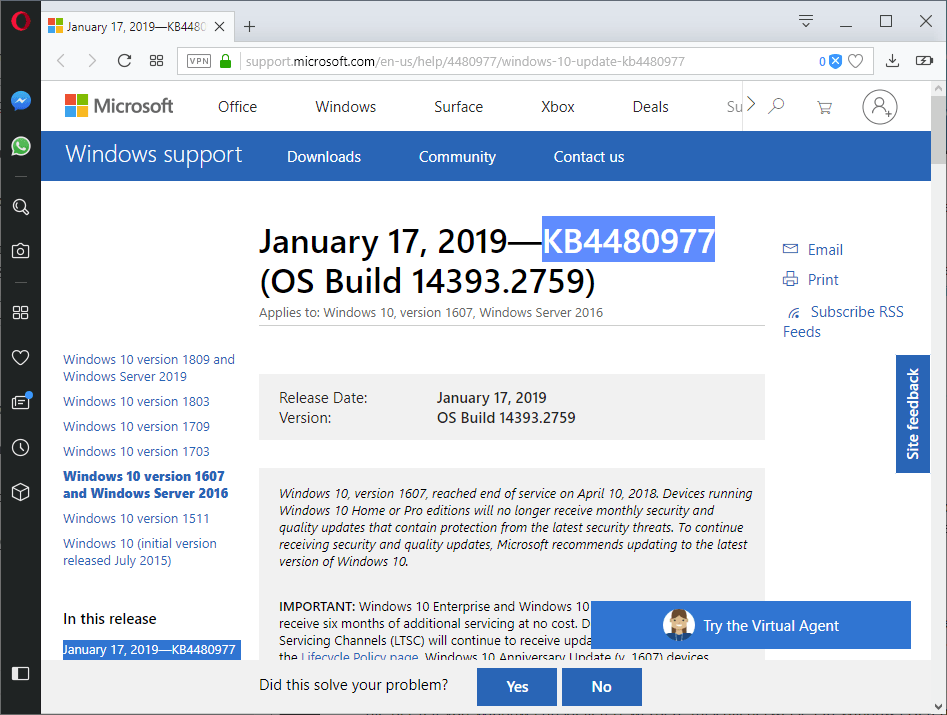Open sidebar search icon
The height and width of the screenshot is (715, 947).
pos(21,207)
